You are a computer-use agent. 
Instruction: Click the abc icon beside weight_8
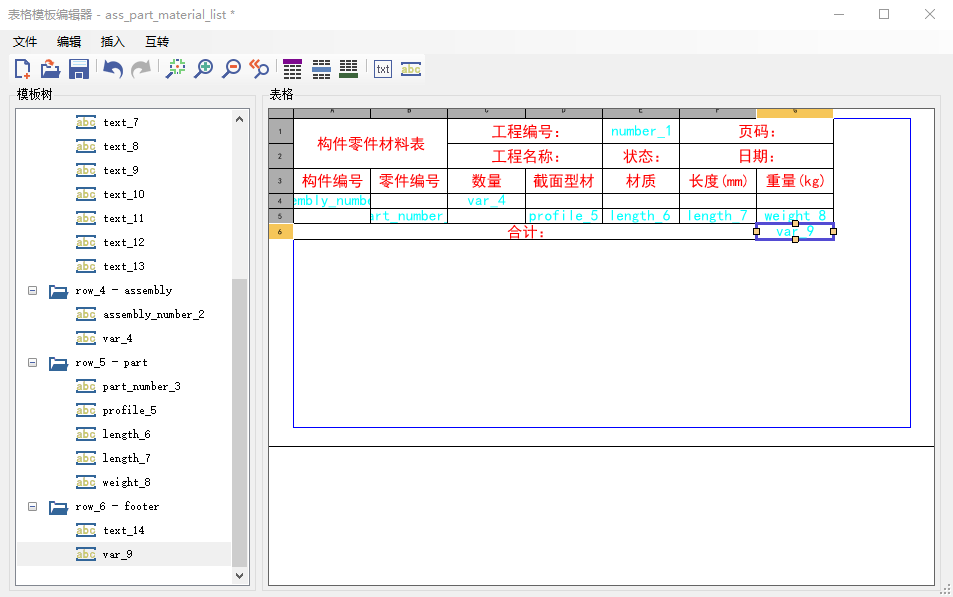point(86,483)
